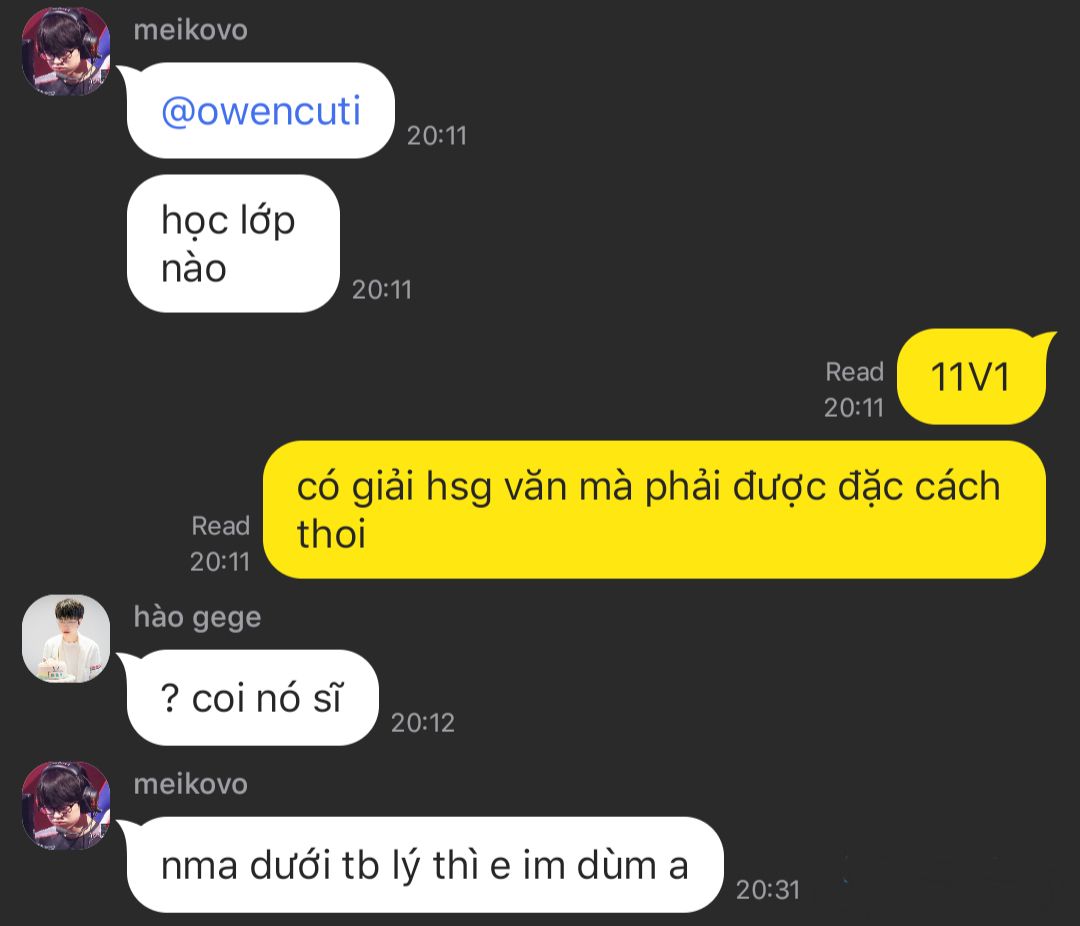The width and height of the screenshot is (1080, 926).
Task: Tap the 20:11 time under Read by 11V1
Action: 854,408
